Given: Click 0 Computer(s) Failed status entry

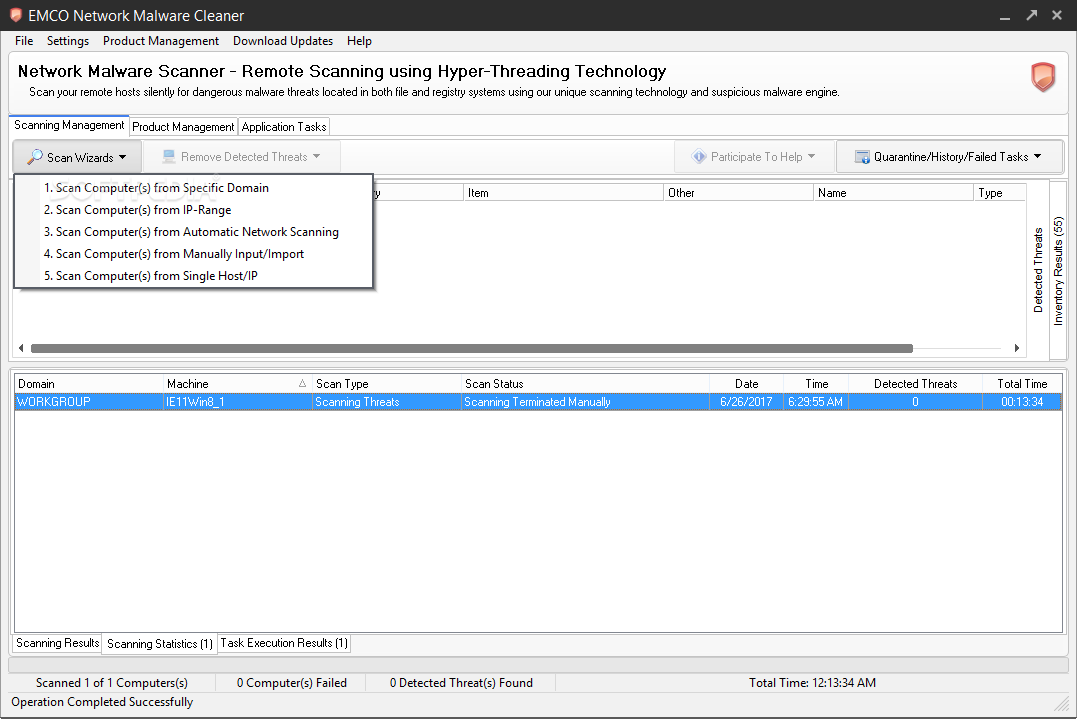Looking at the screenshot, I should [x=292, y=683].
